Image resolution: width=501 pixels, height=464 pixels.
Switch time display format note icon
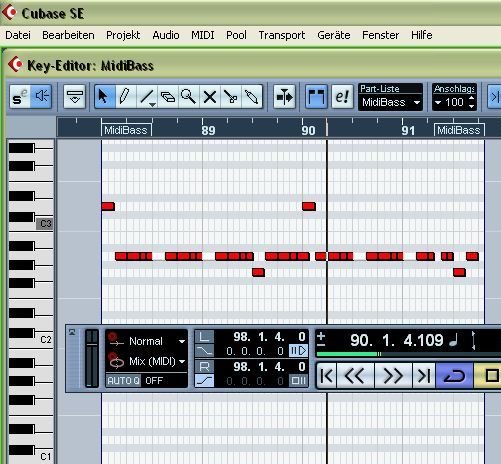tap(454, 341)
